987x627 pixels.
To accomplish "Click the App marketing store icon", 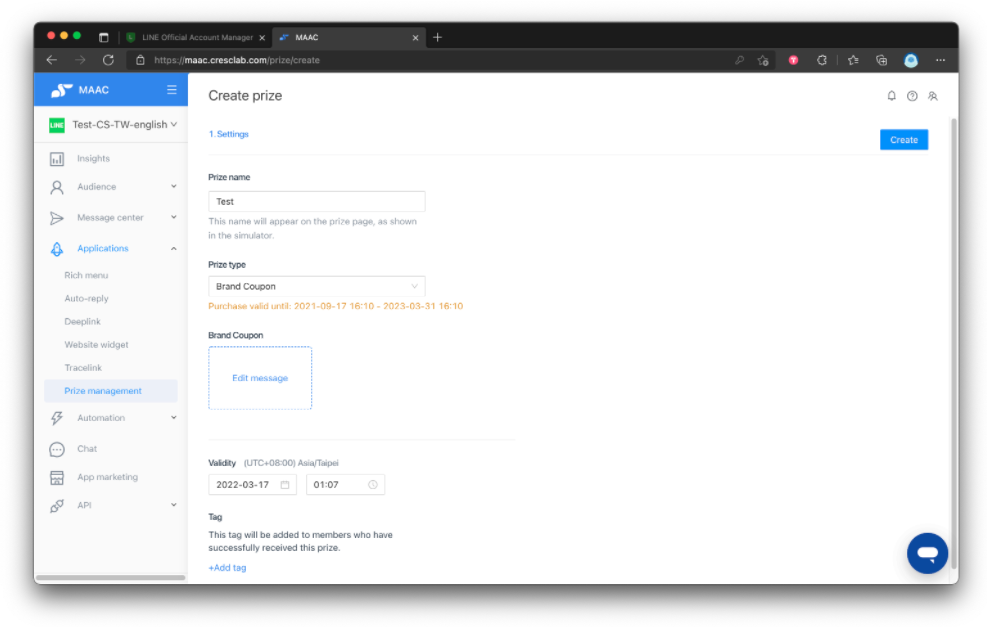I will click(57, 477).
